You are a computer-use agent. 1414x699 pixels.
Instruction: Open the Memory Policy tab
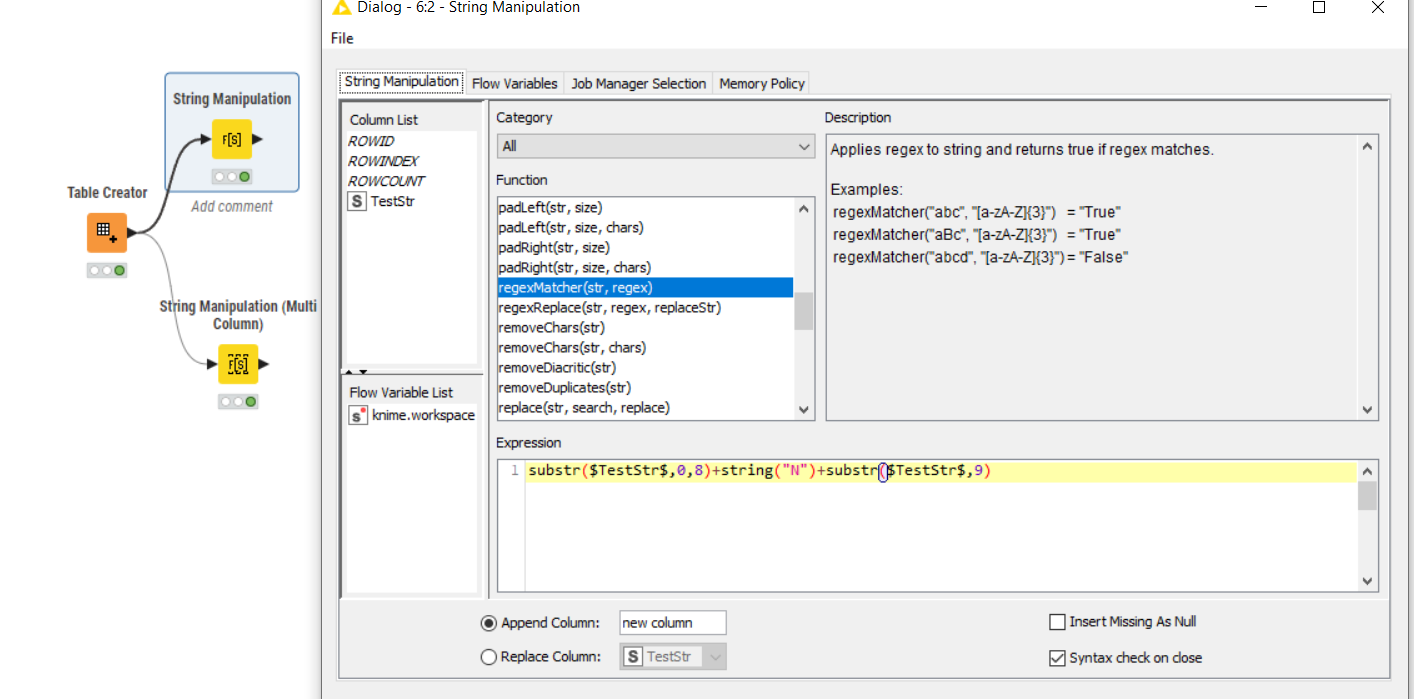click(761, 84)
